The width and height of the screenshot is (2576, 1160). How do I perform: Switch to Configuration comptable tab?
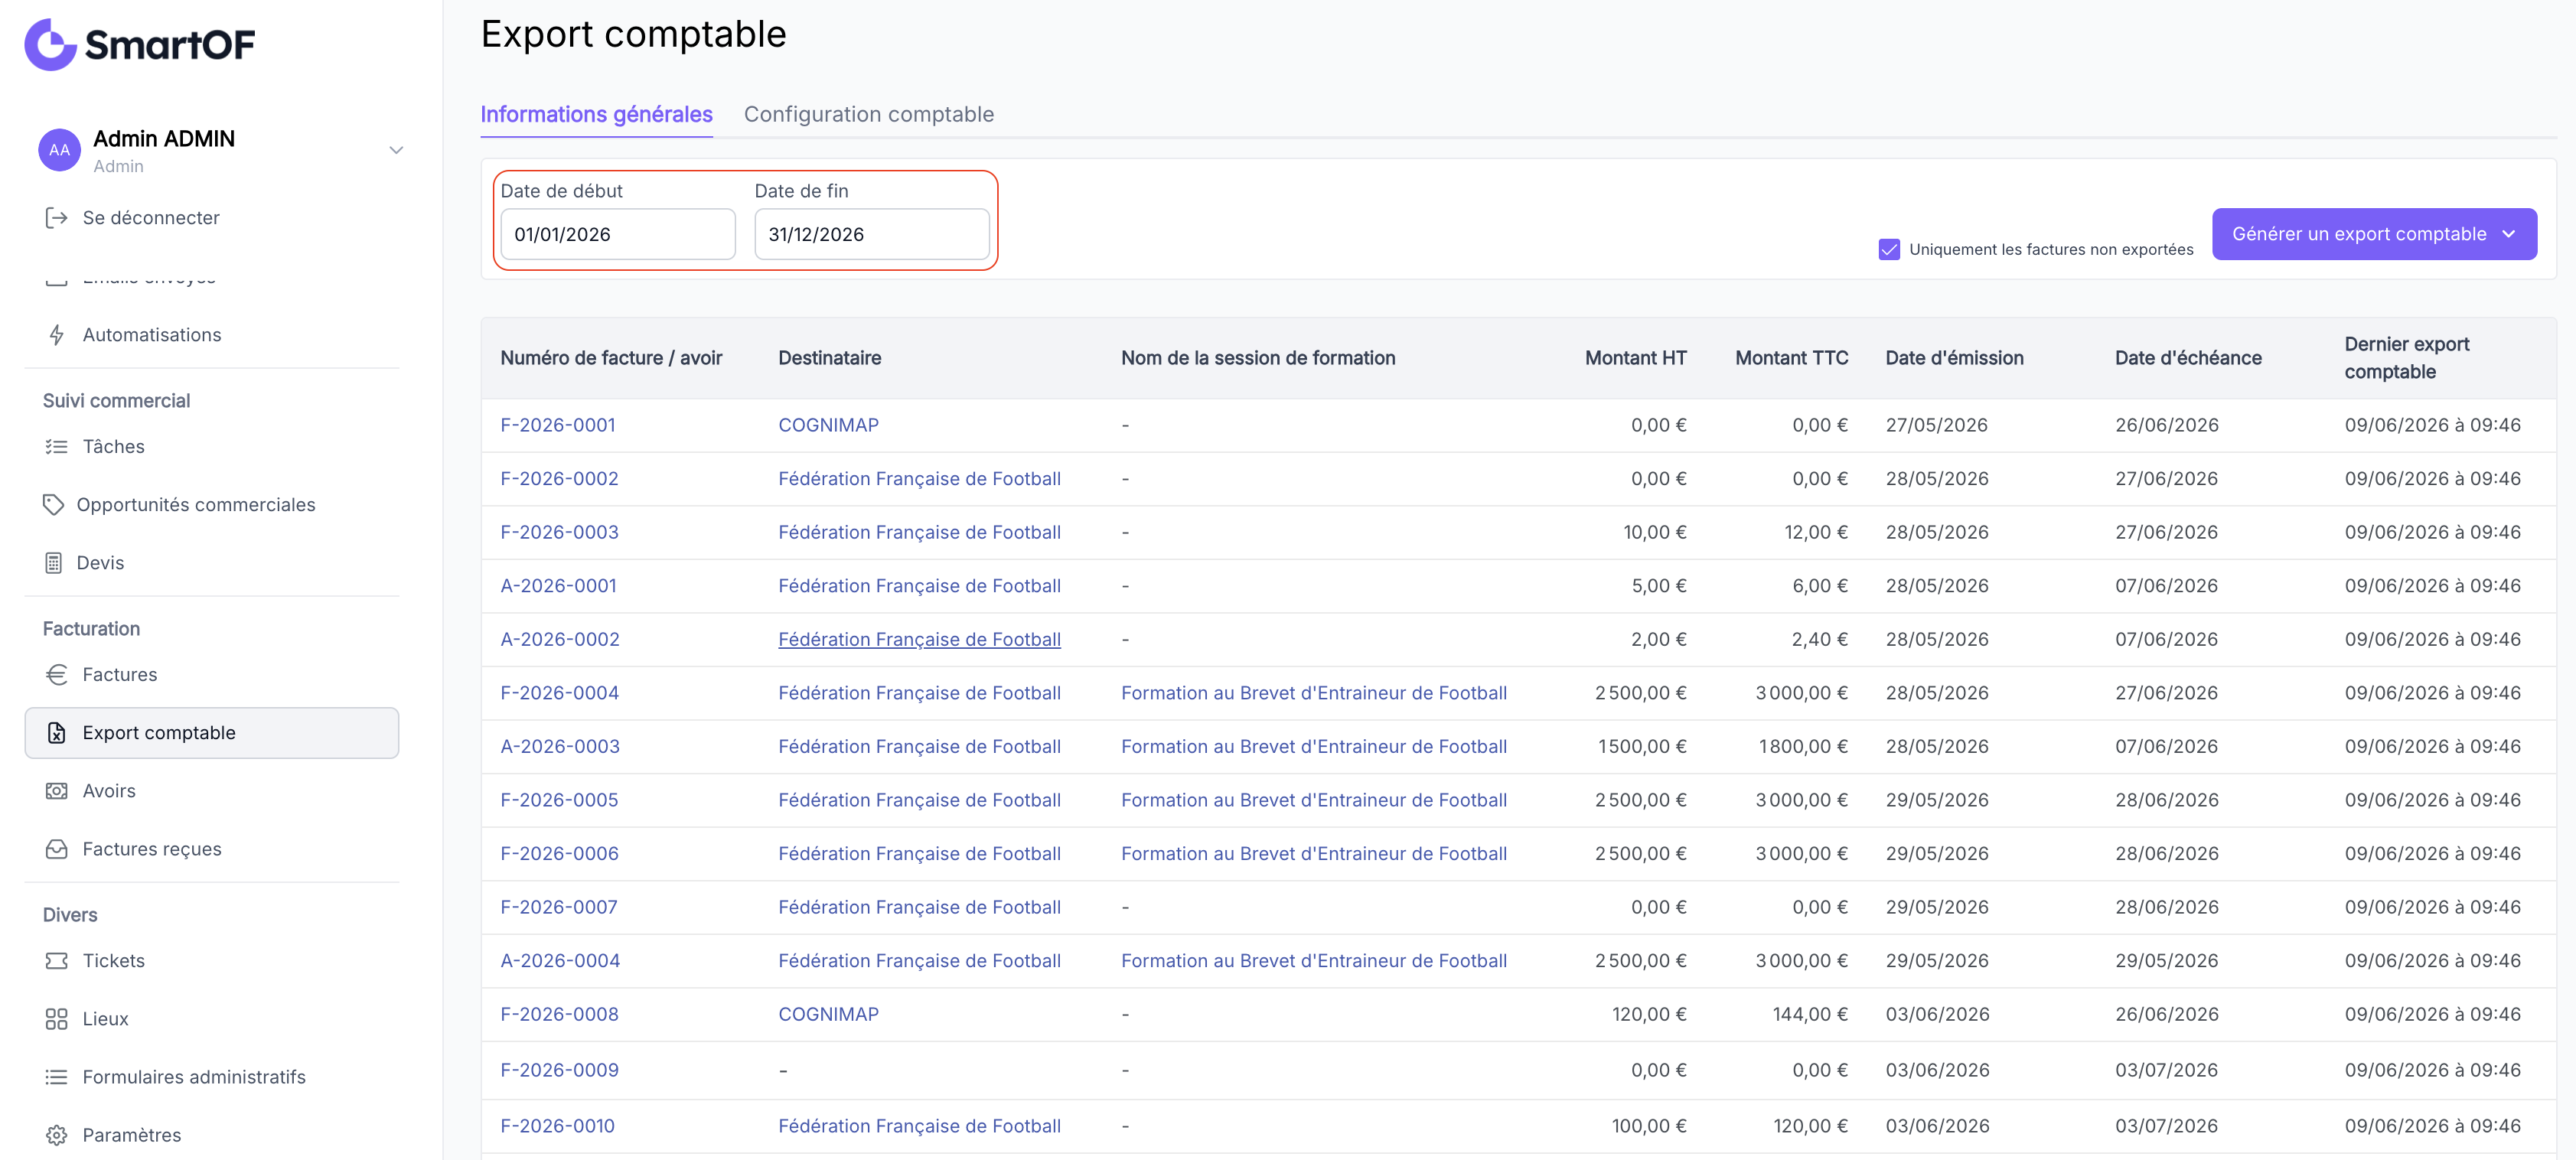868,114
